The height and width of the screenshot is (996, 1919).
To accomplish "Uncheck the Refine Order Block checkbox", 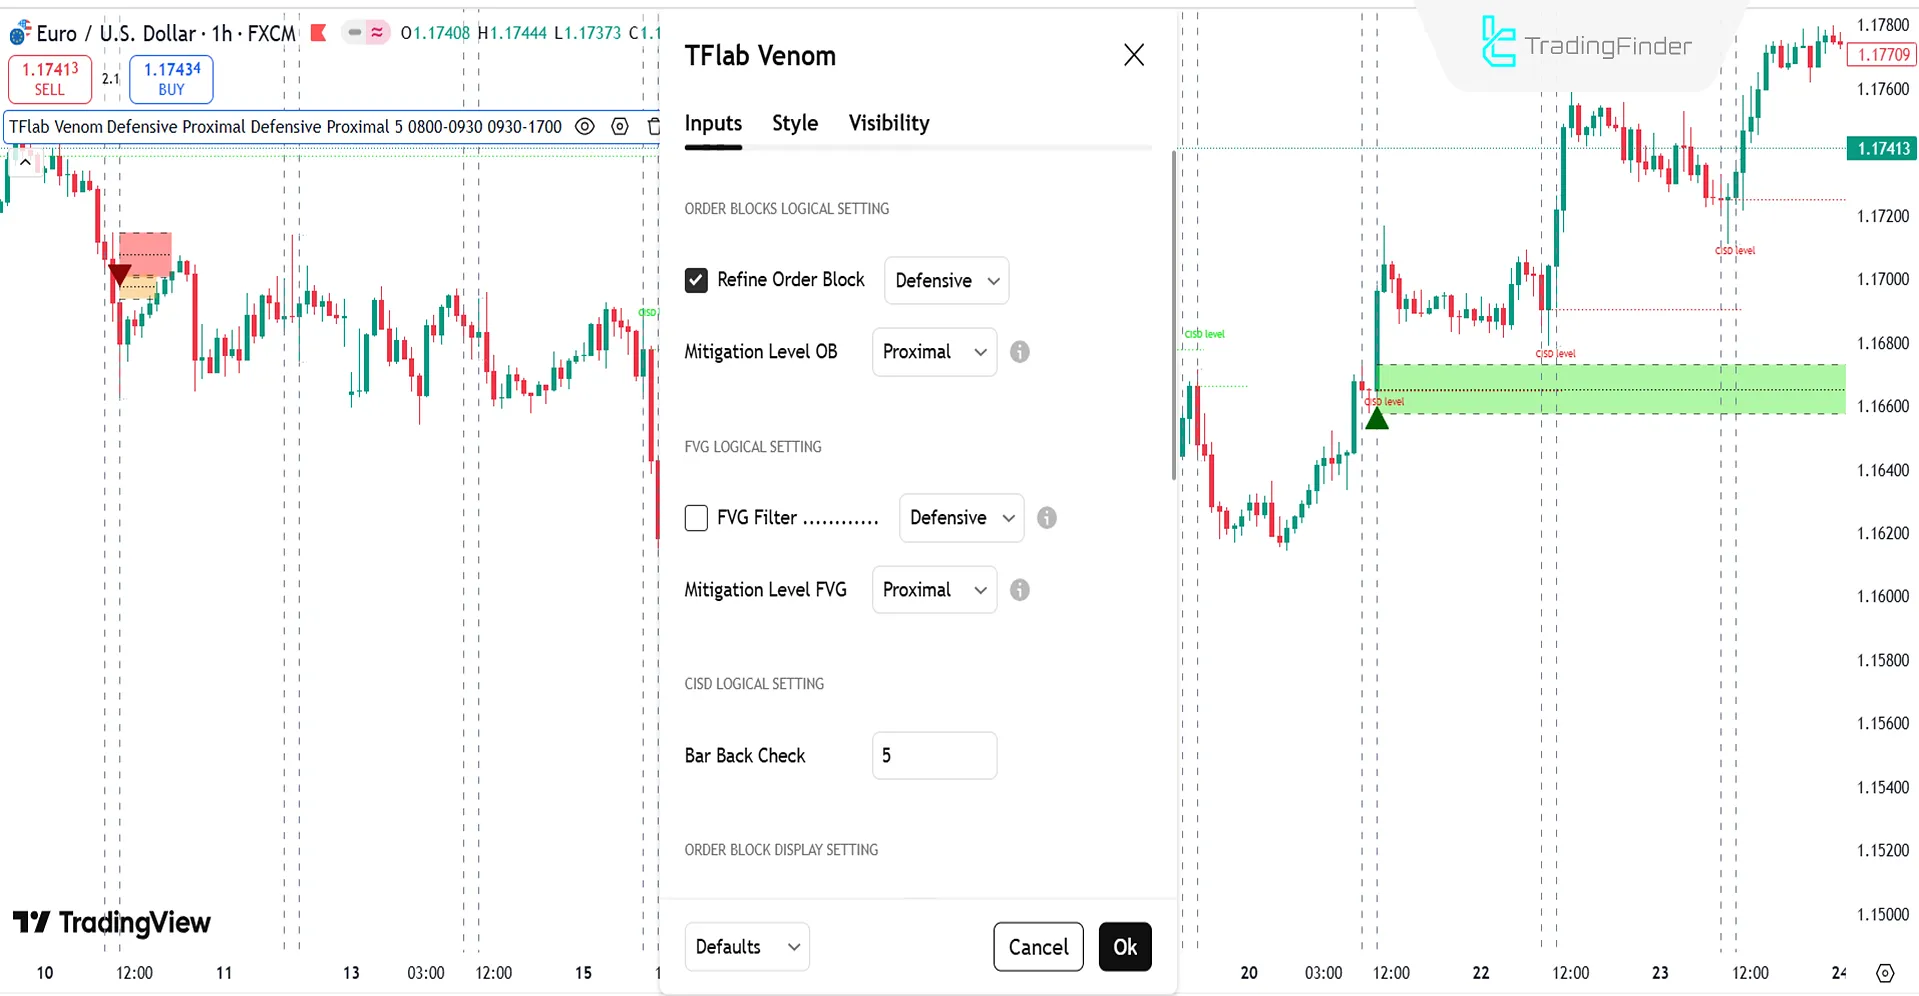I will (x=696, y=280).
